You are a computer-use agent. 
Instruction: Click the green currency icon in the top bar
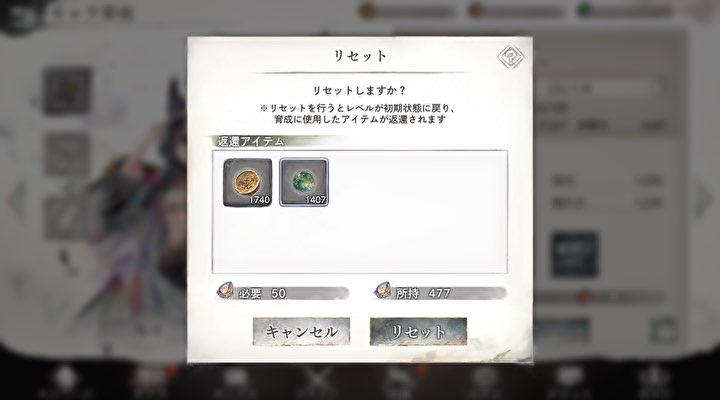tap(584, 11)
